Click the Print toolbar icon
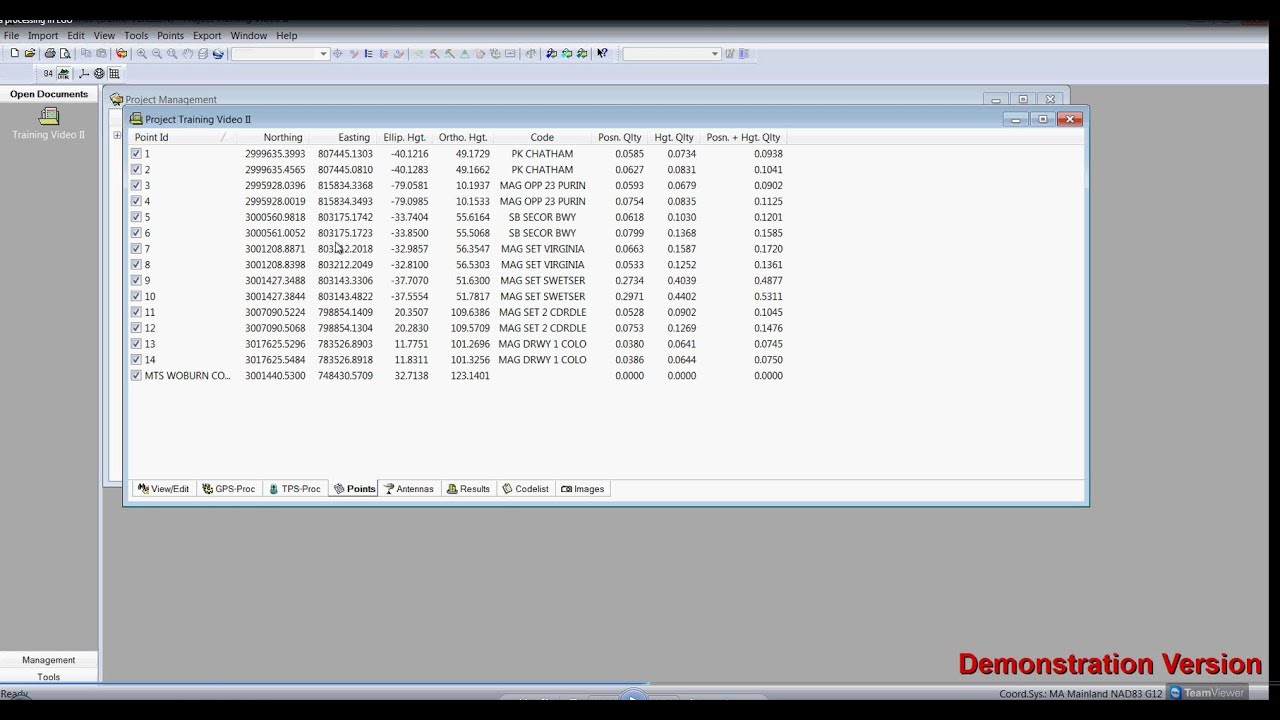 (x=50, y=53)
